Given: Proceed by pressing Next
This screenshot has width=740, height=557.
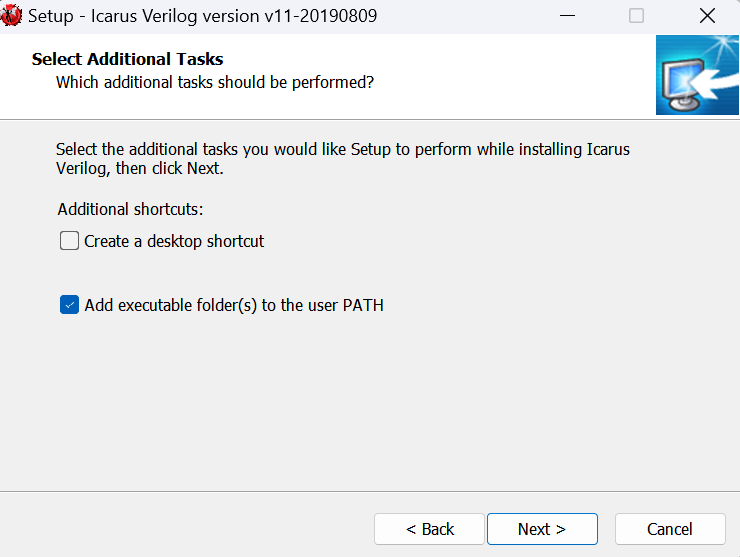Looking at the screenshot, I should tap(542, 529).
